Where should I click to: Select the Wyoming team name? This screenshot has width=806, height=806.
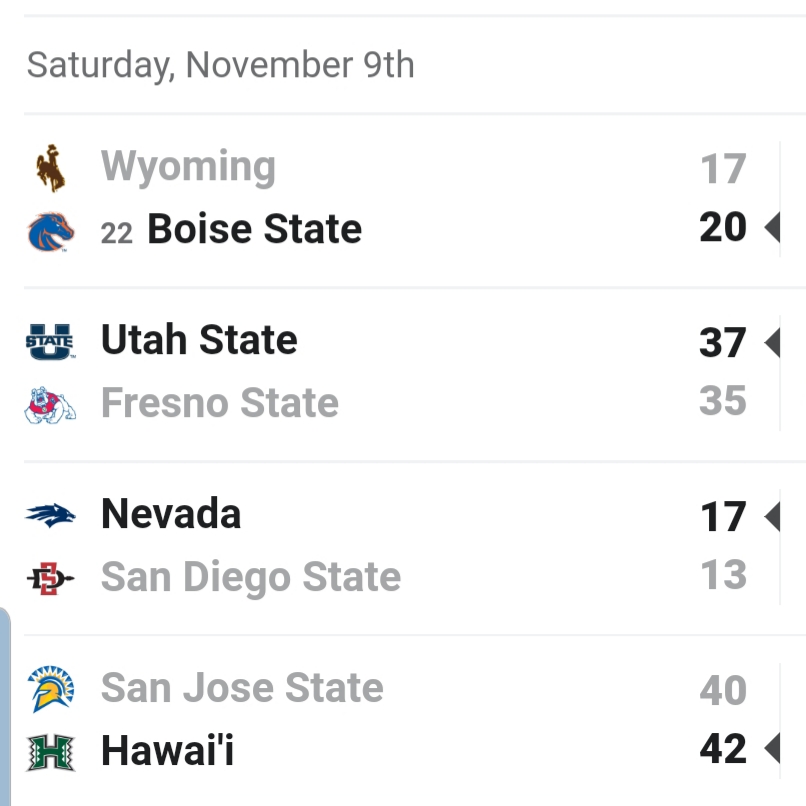[188, 167]
